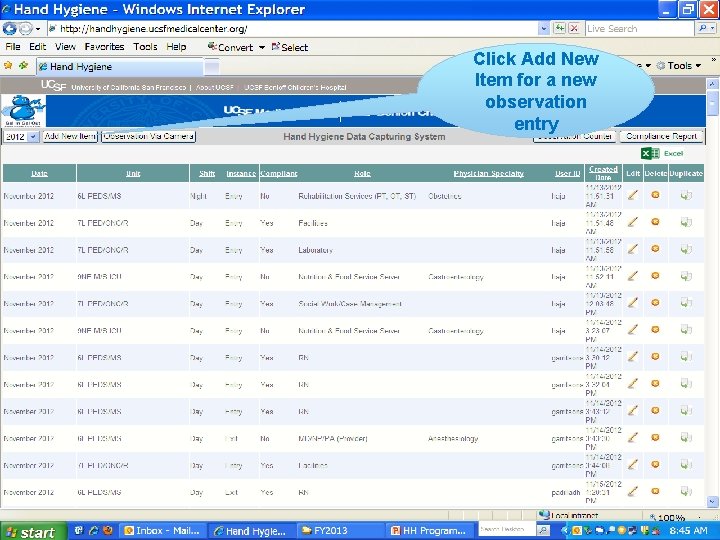
Task: Click the University of California San Francisco link
Action: [x=129, y=87]
